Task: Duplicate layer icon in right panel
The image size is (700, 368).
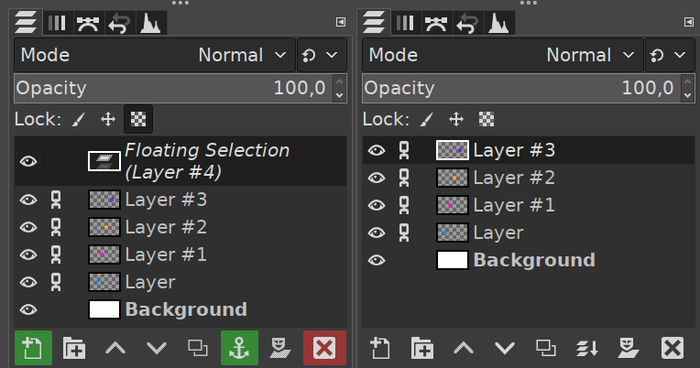Action: tap(546, 348)
